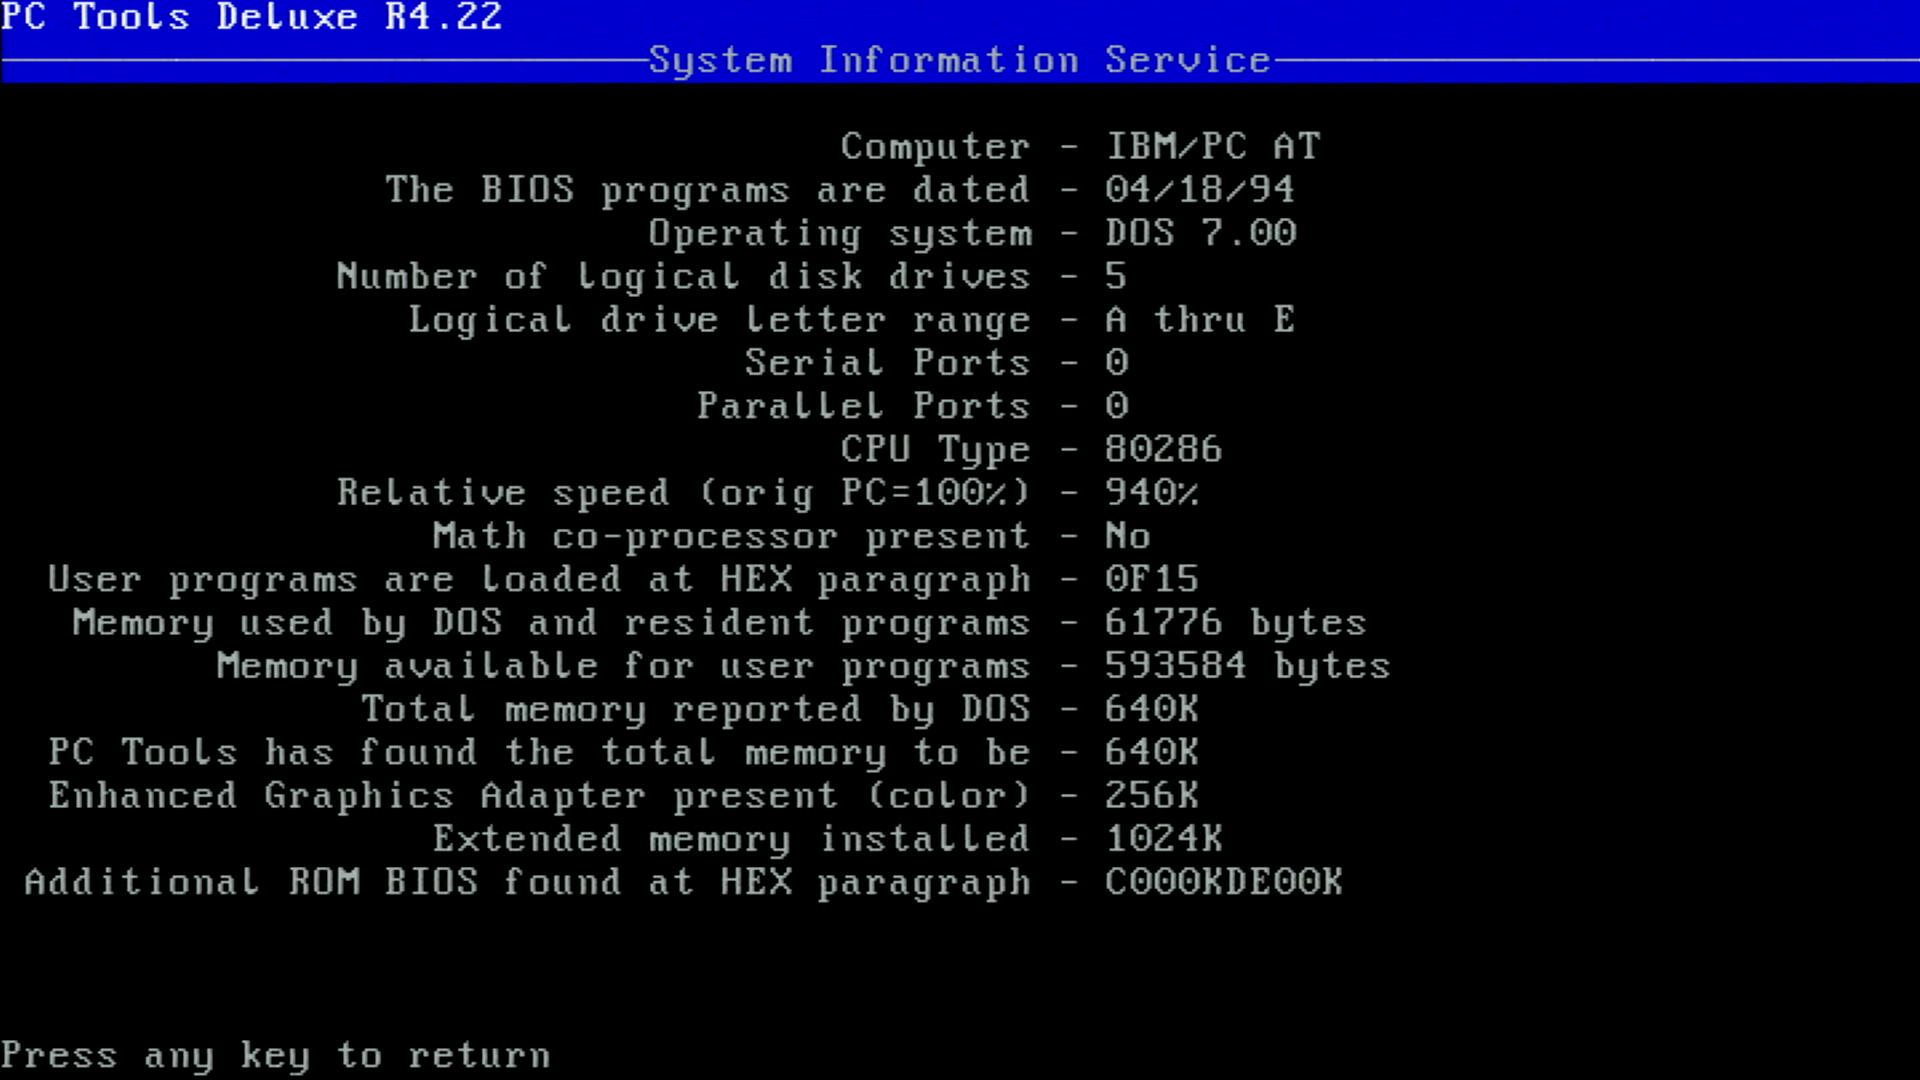Click 'Total memory reported by DOS' label
This screenshot has width=1920, height=1080.
(x=696, y=709)
